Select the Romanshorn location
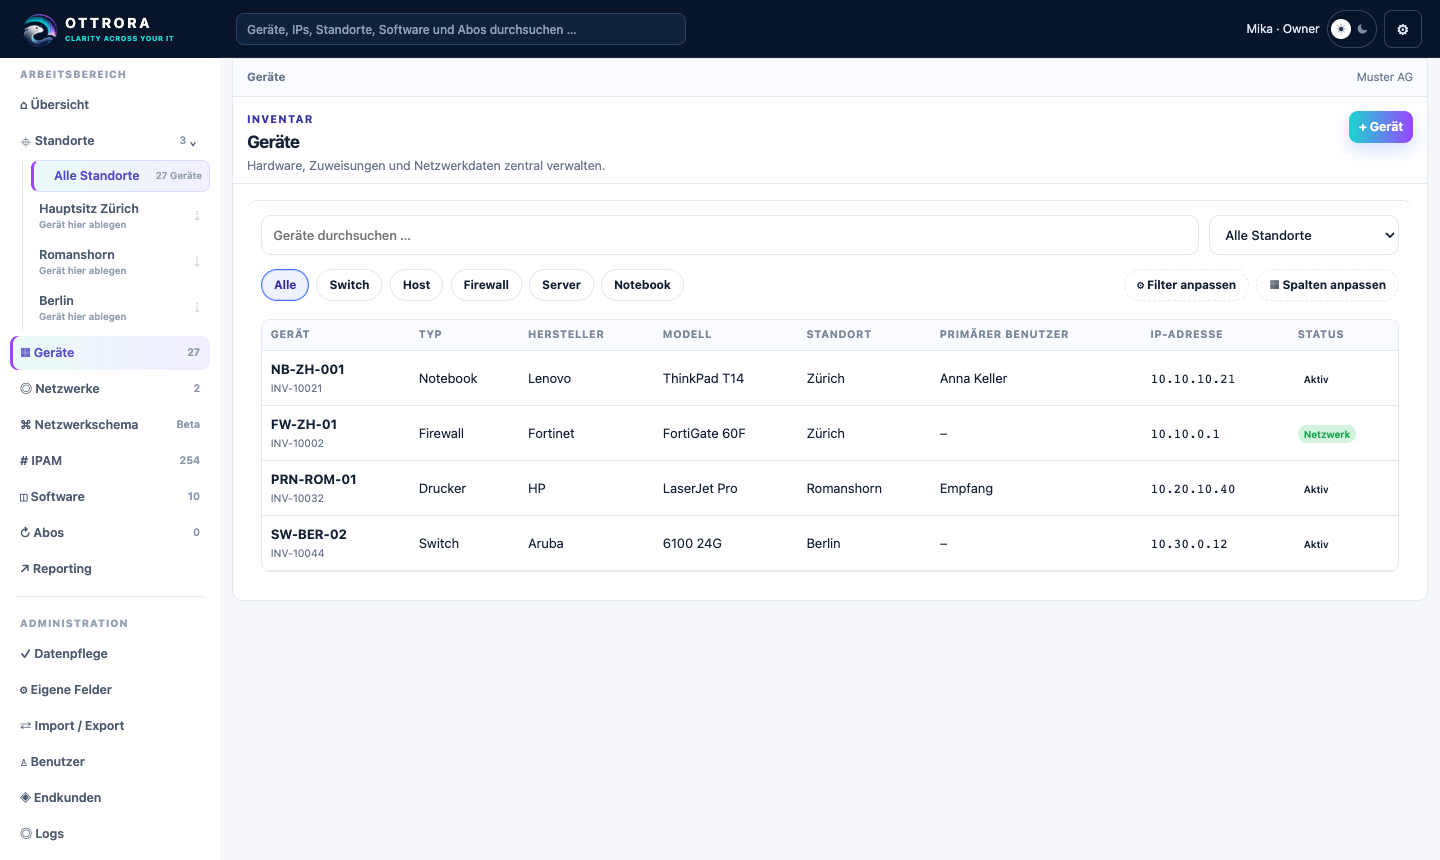Screen dimensions: 1440x860 [x=120, y=261]
